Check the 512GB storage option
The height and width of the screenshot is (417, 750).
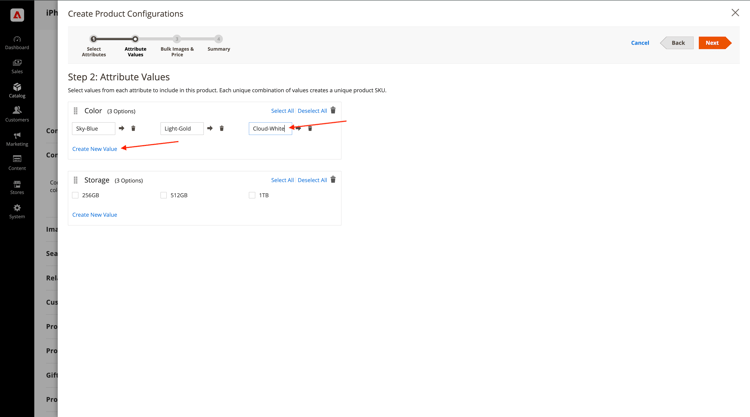164,195
